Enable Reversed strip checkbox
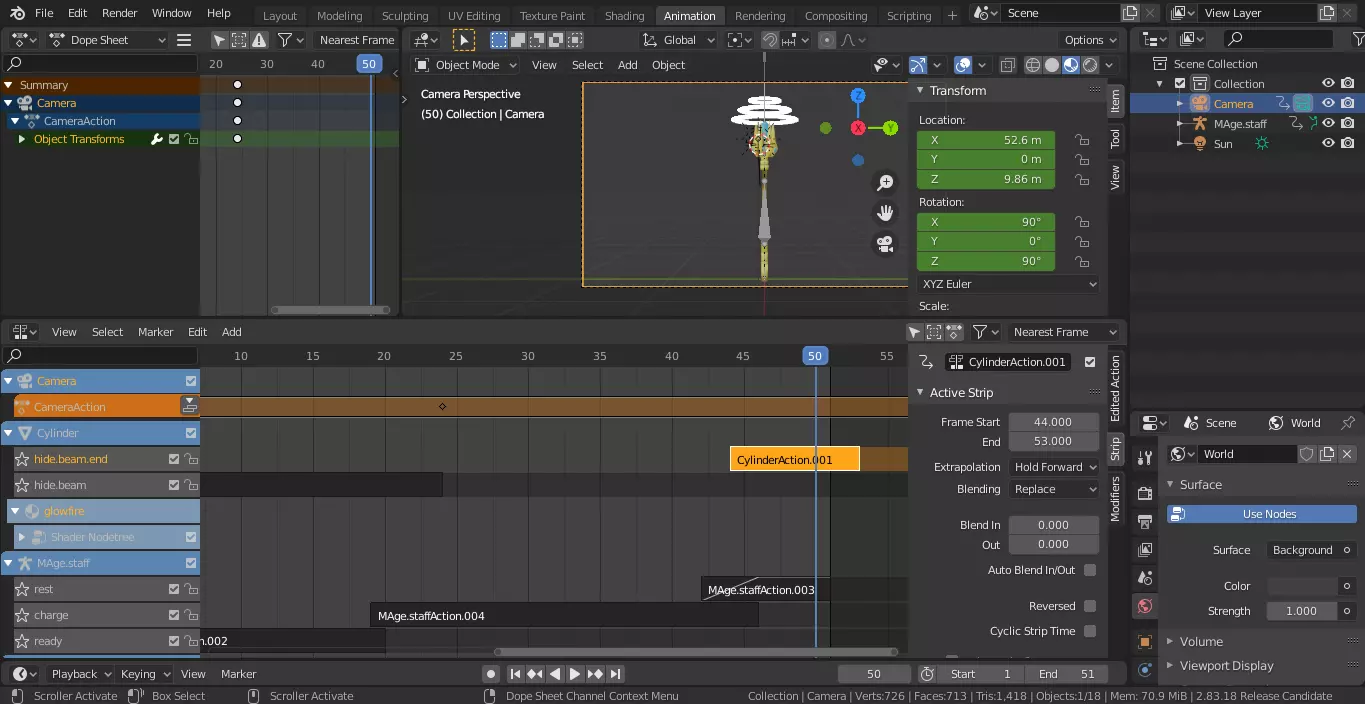This screenshot has height=704, width=1365. (1090, 606)
